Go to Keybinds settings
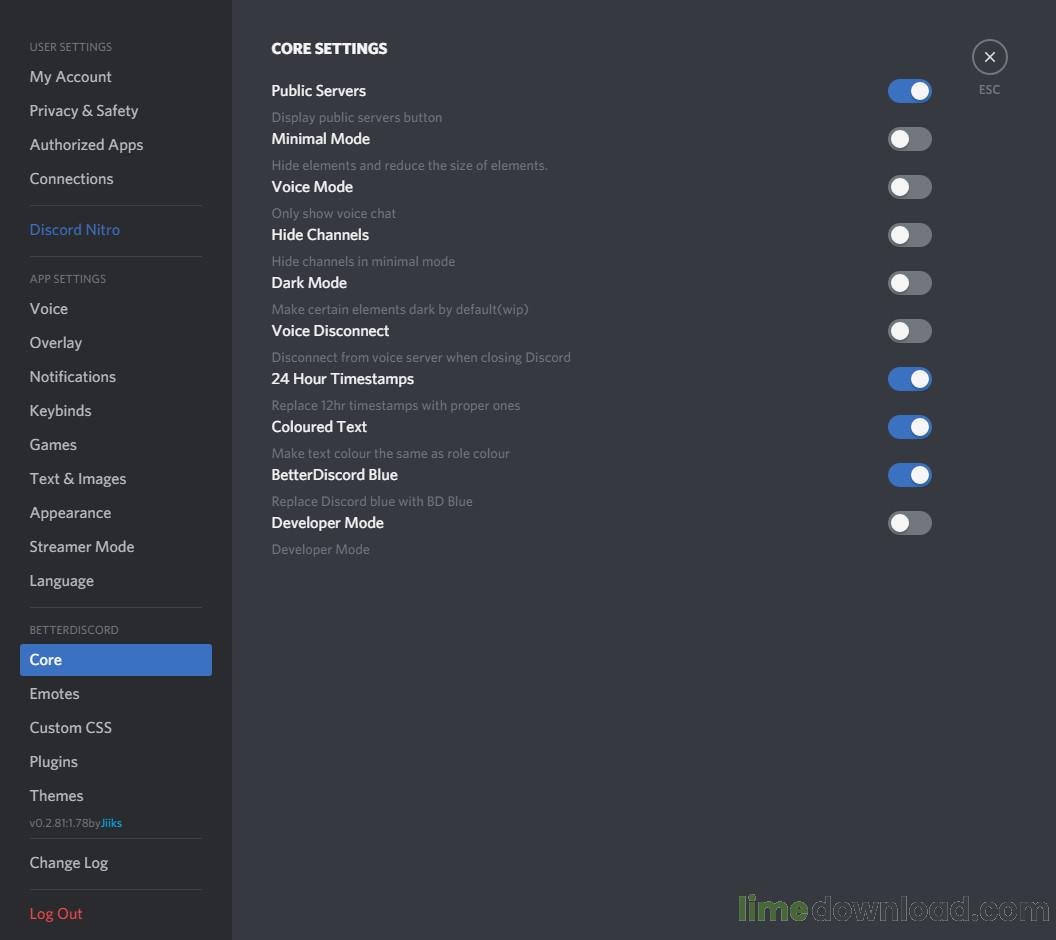 tap(116, 411)
